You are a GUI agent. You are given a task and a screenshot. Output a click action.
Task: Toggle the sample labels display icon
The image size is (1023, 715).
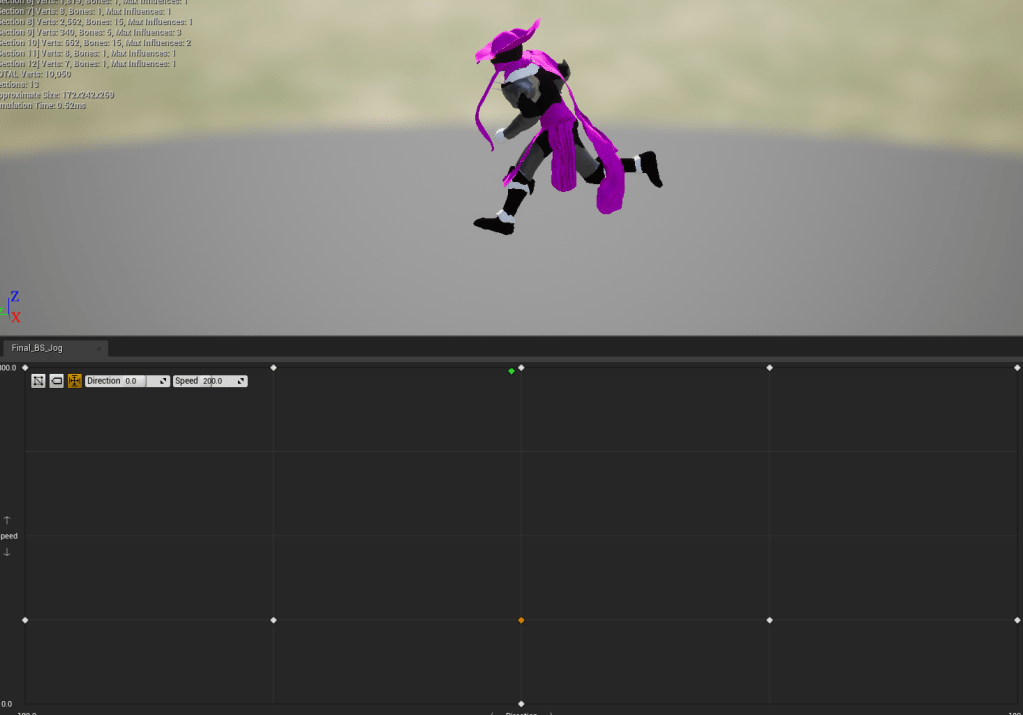point(56,381)
